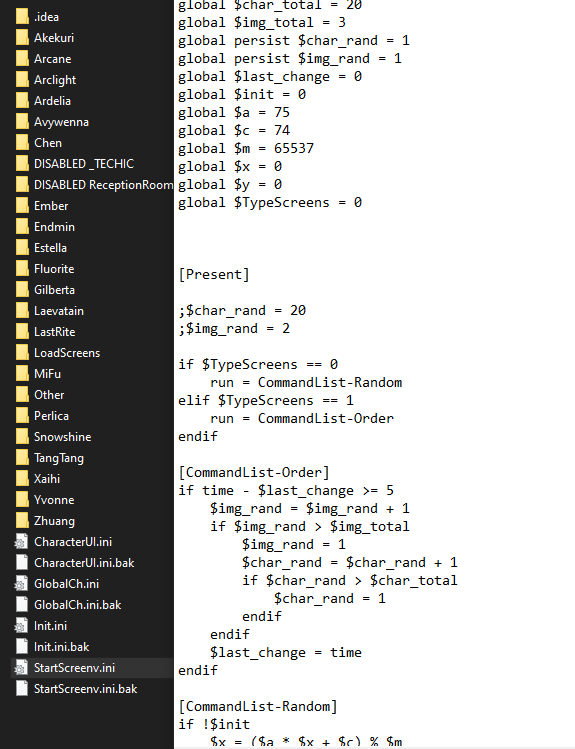Select the Ardelia folder icon

pos(22,101)
